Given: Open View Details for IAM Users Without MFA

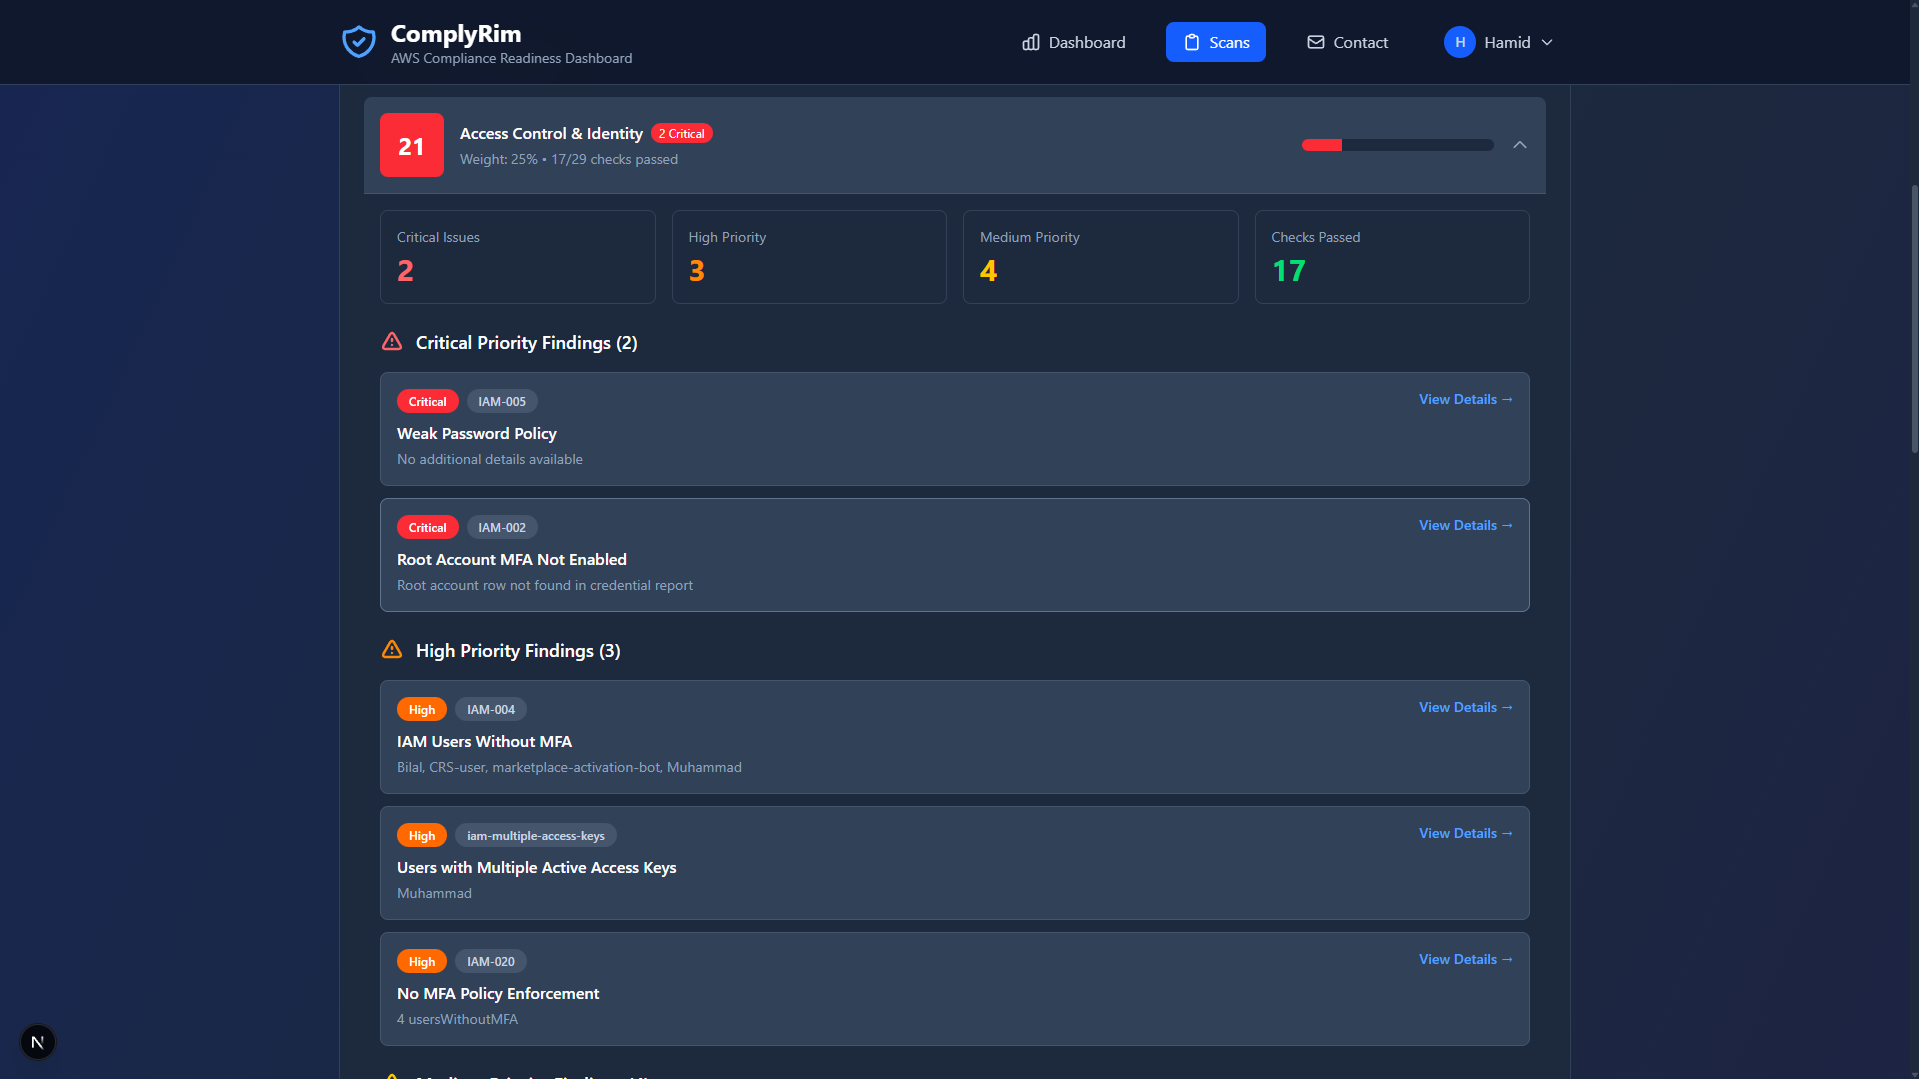Looking at the screenshot, I should (x=1465, y=707).
